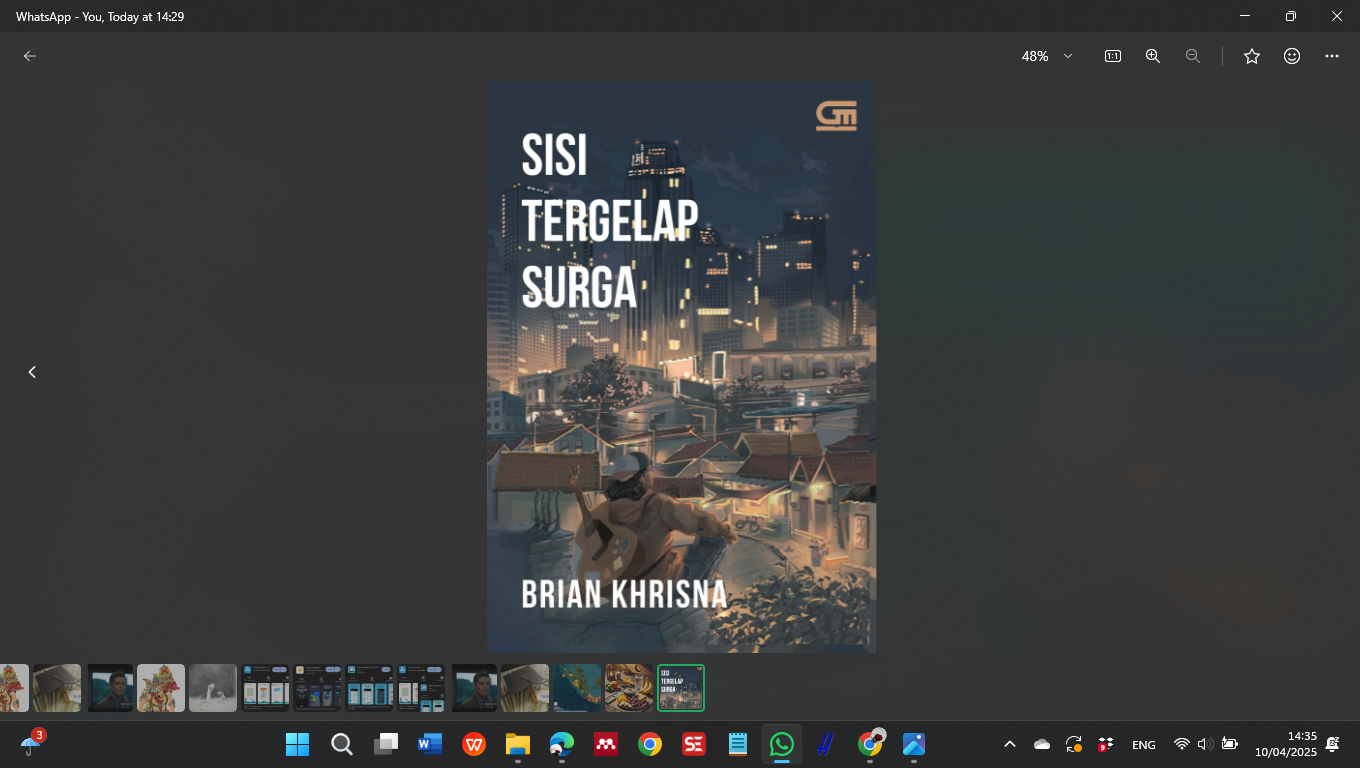This screenshot has width=1360, height=768.
Task: Open the notification center bell icon
Action: click(x=1333, y=744)
